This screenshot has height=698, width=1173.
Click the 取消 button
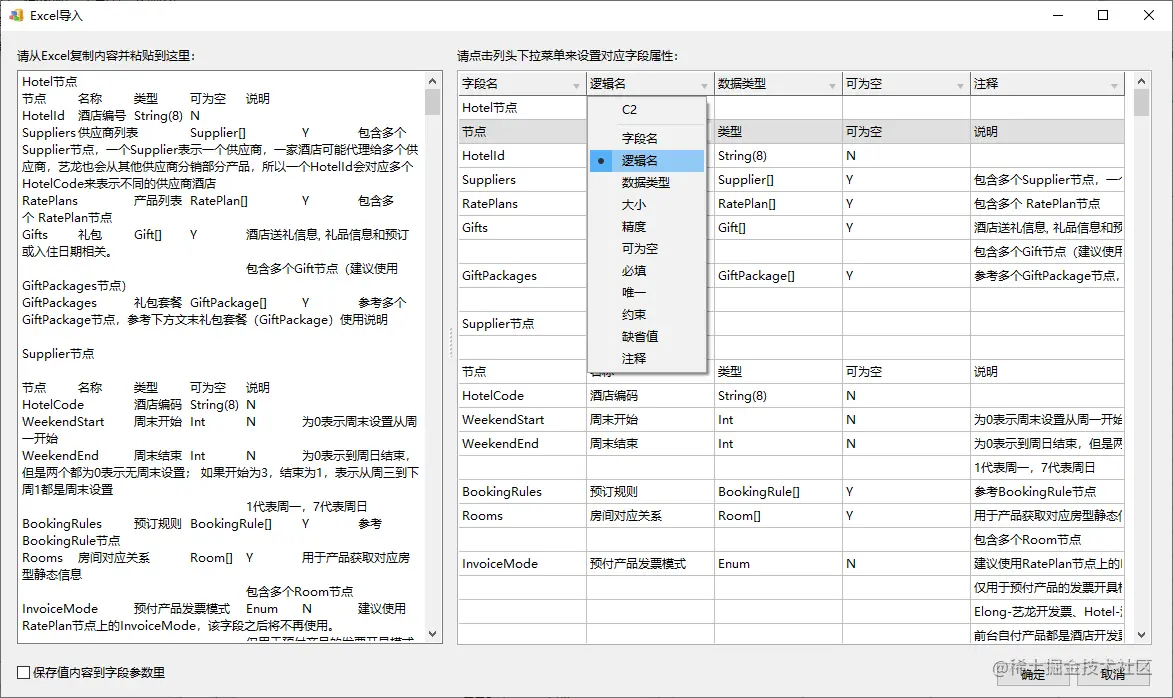(1112, 673)
